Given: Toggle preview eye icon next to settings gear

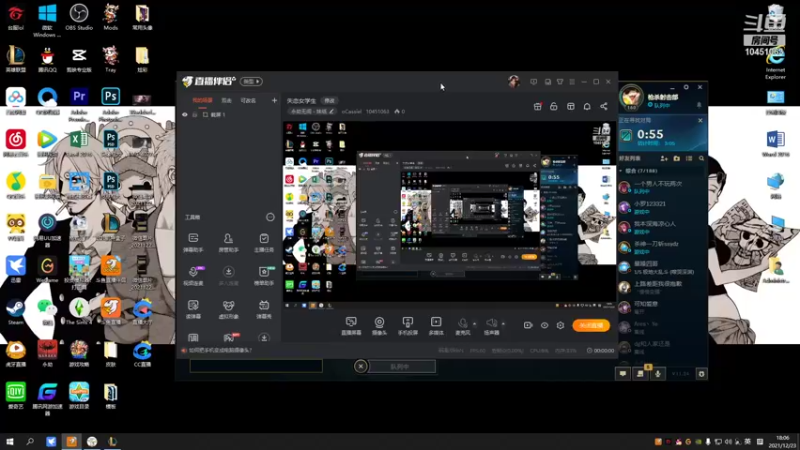Looking at the screenshot, I should click(544, 325).
